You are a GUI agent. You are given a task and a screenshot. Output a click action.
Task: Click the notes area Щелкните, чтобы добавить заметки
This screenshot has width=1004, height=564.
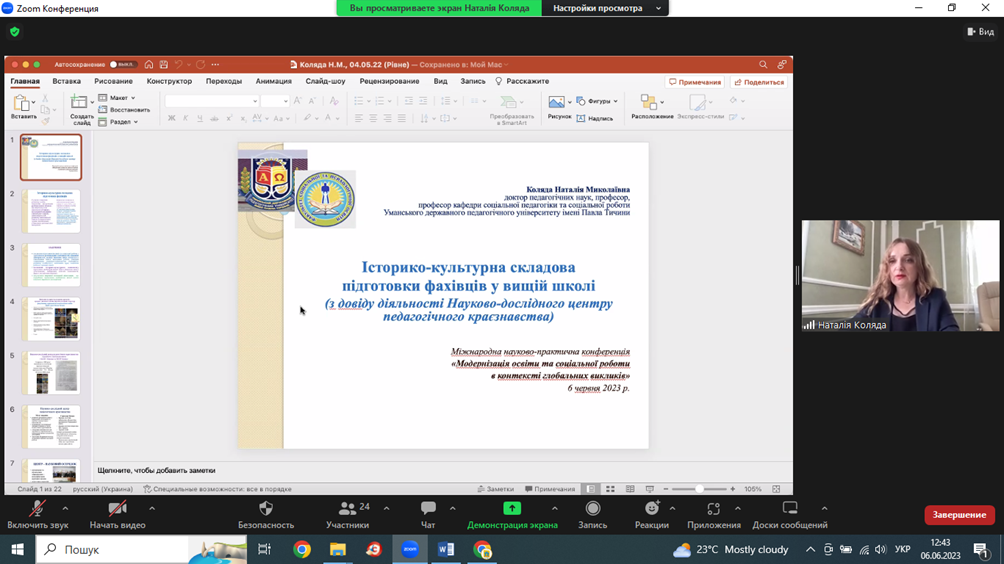pyautogui.click(x=156, y=471)
